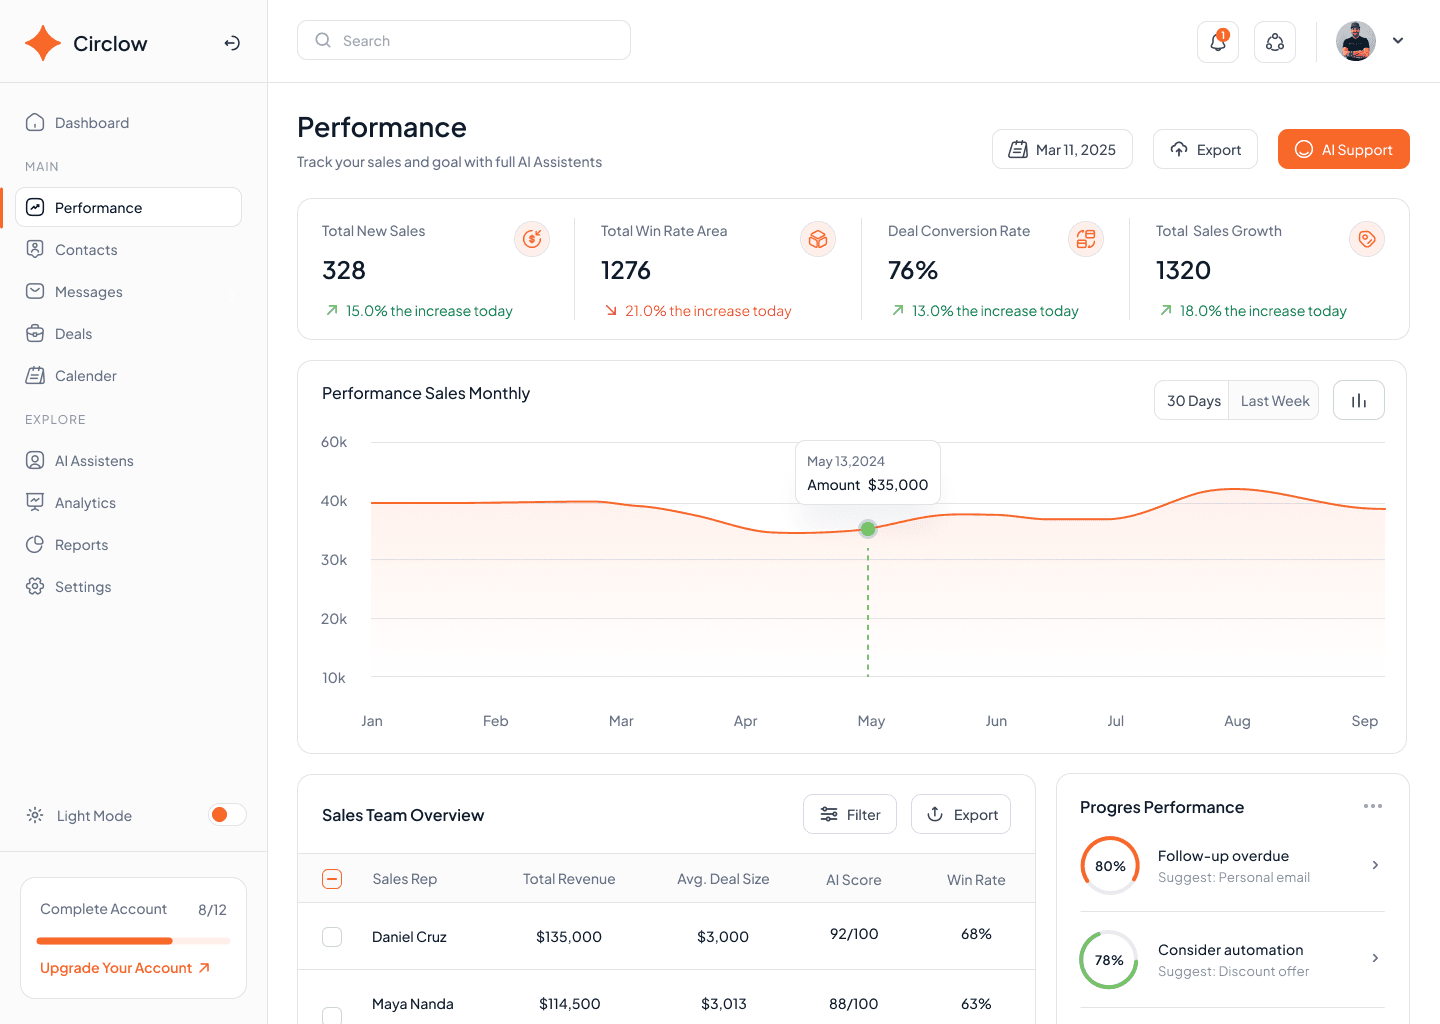Click Upgrade Your Account link
This screenshot has height=1024, width=1440.
[125, 968]
